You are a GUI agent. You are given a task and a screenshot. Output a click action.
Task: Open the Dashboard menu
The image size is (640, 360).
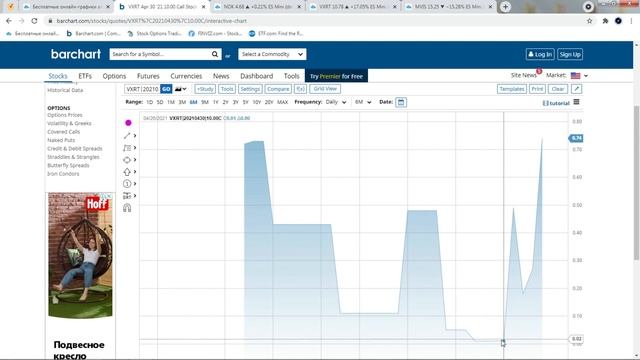(x=257, y=76)
